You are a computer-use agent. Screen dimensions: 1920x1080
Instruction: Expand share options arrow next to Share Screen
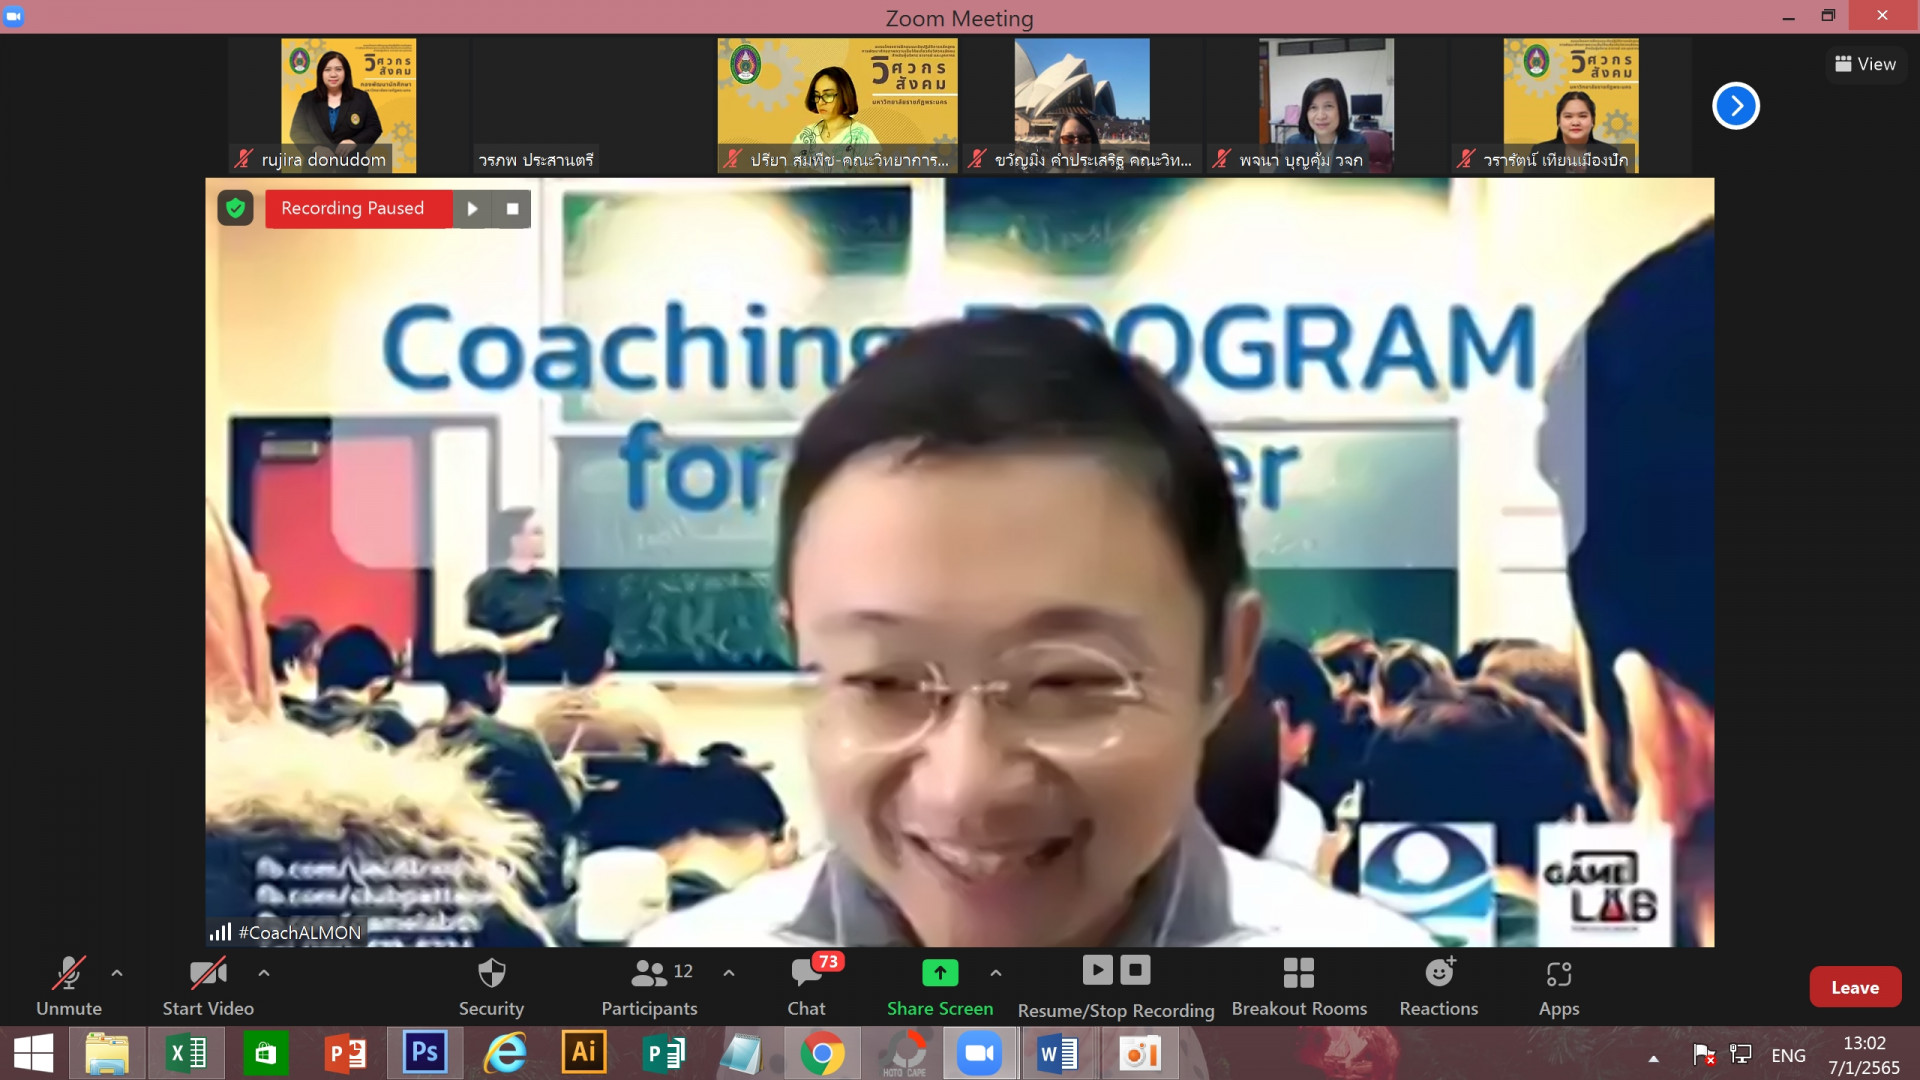tap(996, 972)
